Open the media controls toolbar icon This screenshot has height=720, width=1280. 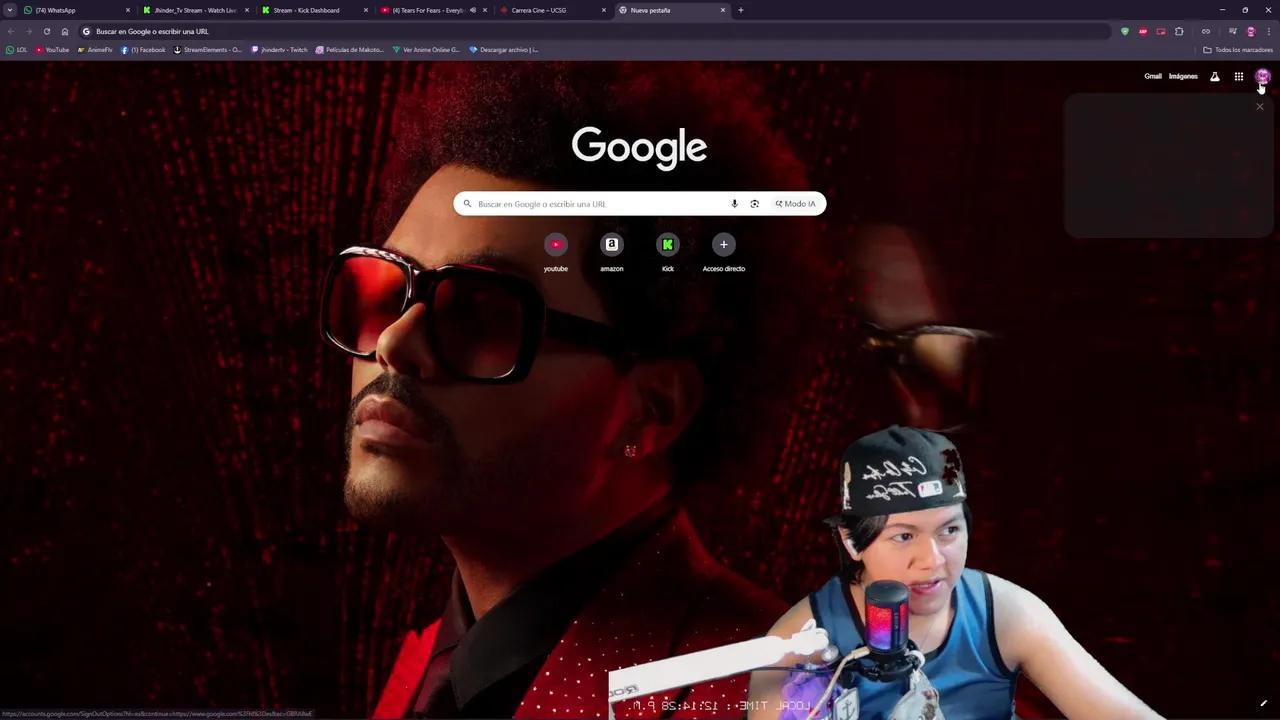pyautogui.click(x=1233, y=31)
